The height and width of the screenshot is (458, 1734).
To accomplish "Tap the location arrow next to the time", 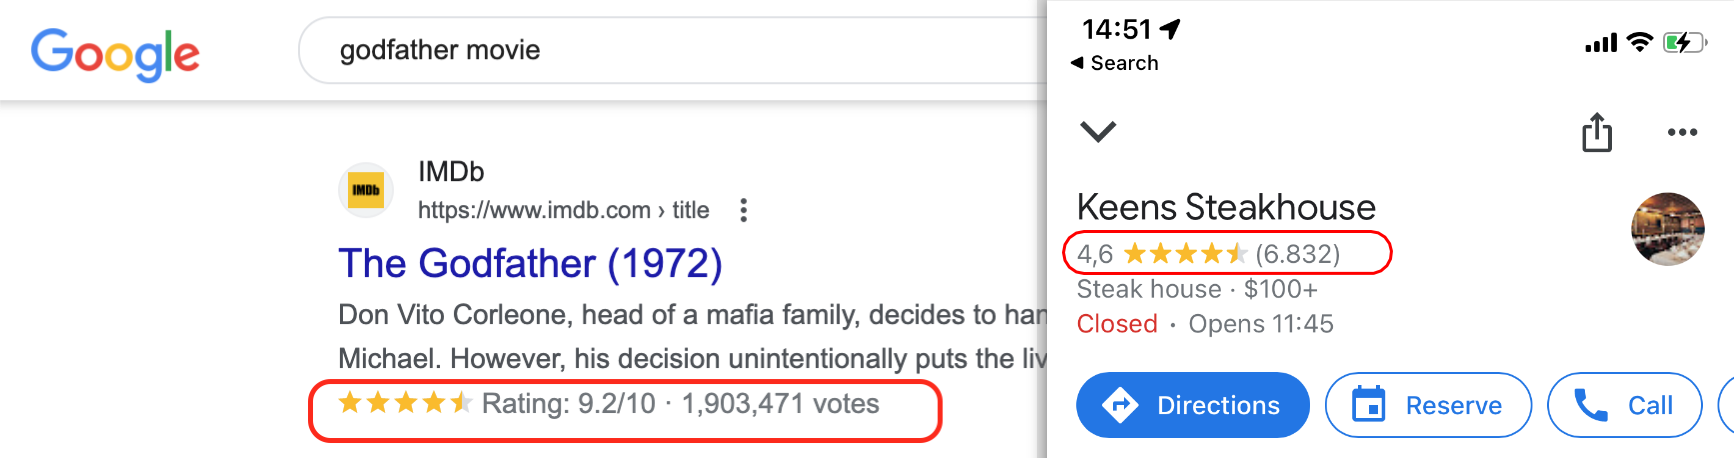I will [x=1170, y=29].
